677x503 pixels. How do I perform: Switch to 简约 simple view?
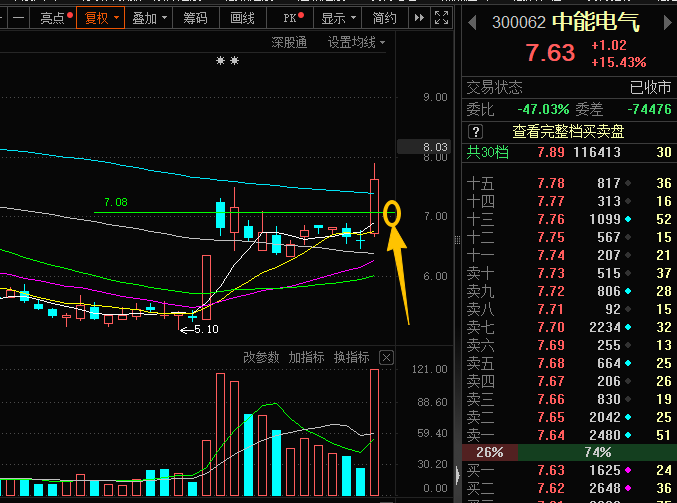(x=384, y=18)
